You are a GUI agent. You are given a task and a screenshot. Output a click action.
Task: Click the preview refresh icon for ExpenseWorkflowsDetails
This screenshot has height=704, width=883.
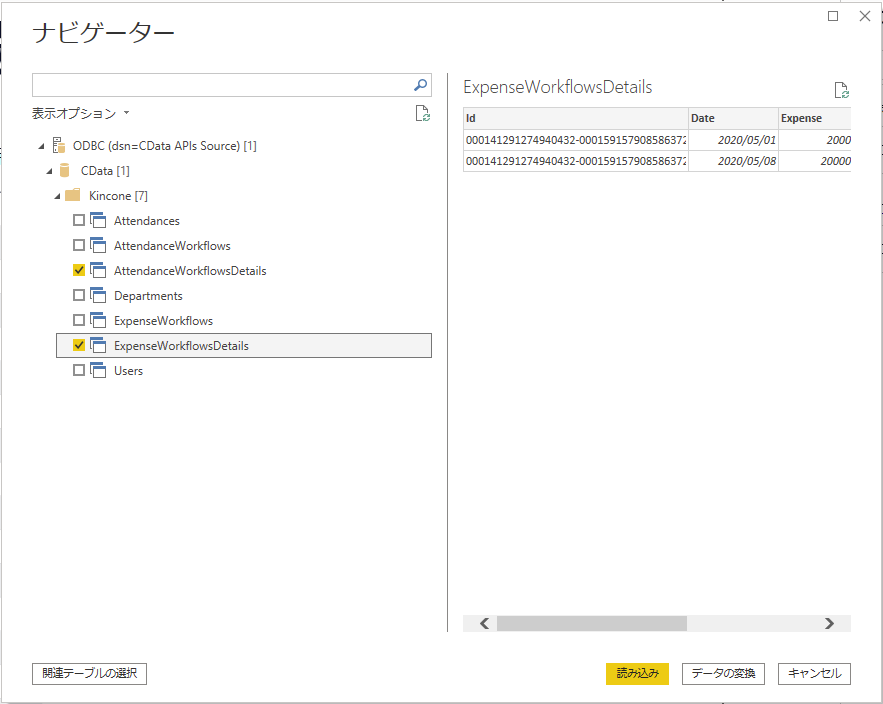point(841,90)
